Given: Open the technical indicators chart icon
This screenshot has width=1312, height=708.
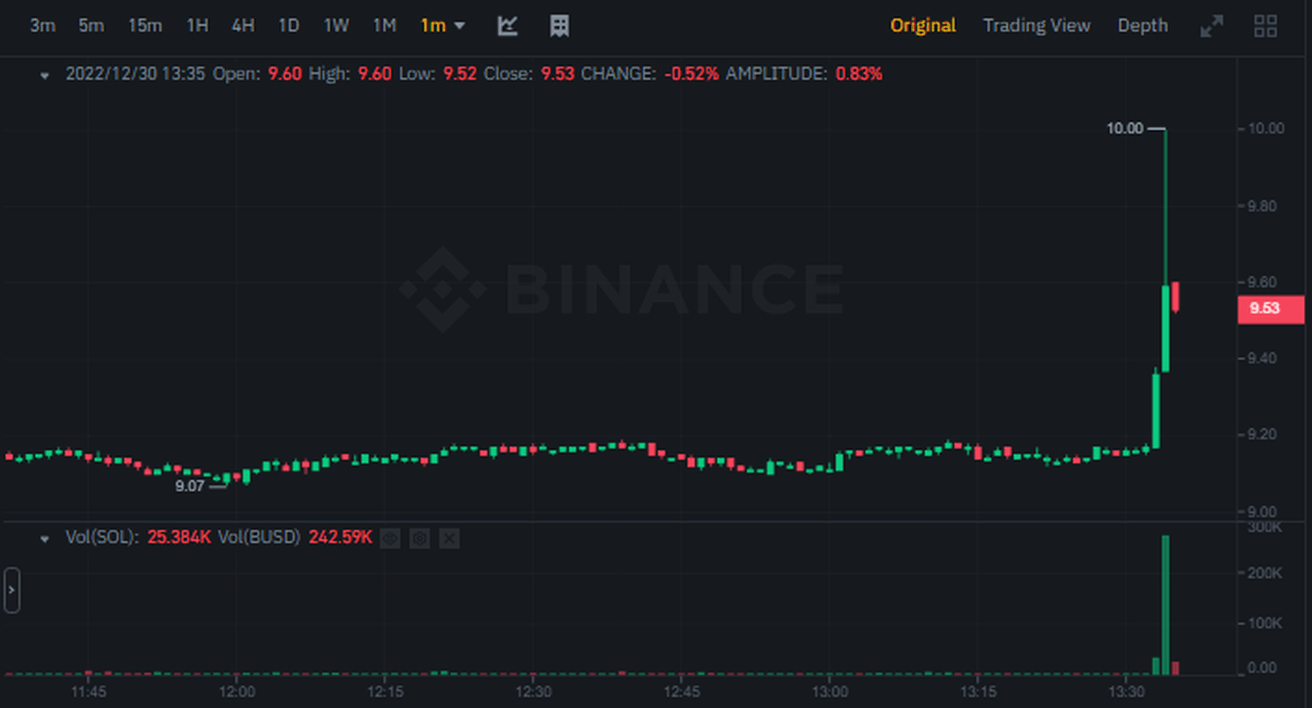Looking at the screenshot, I should pos(508,26).
